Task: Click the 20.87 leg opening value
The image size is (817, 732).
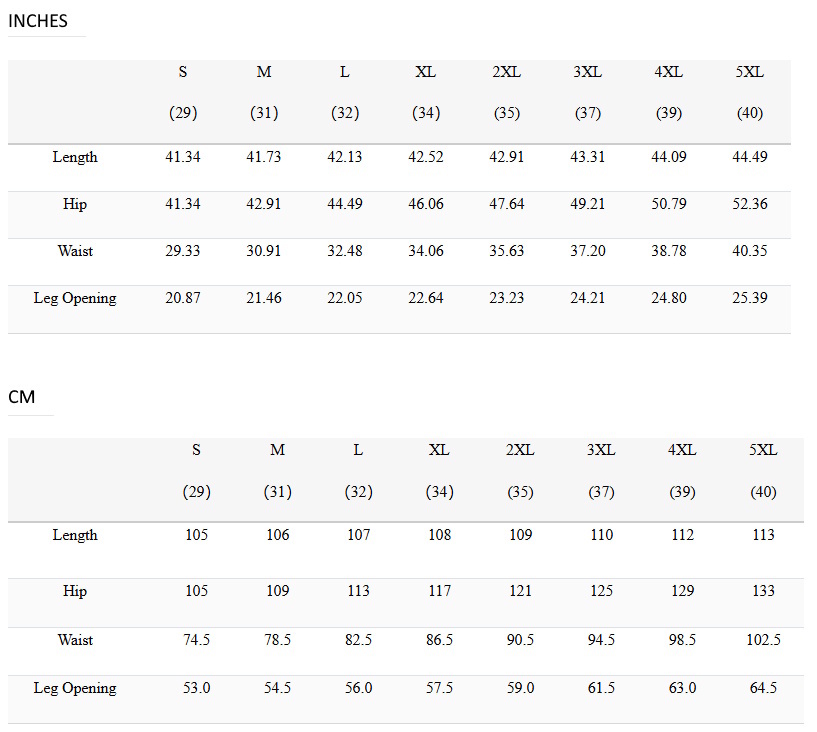Action: [183, 298]
